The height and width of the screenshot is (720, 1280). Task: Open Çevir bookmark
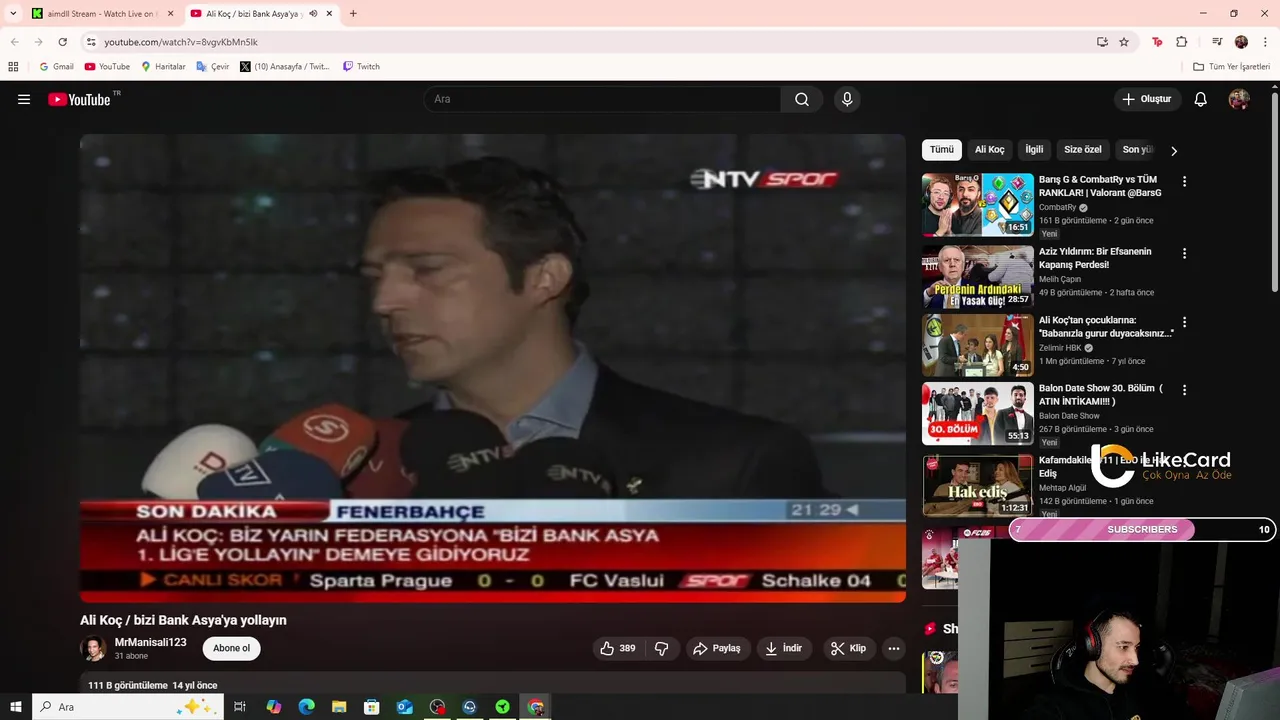pos(213,66)
